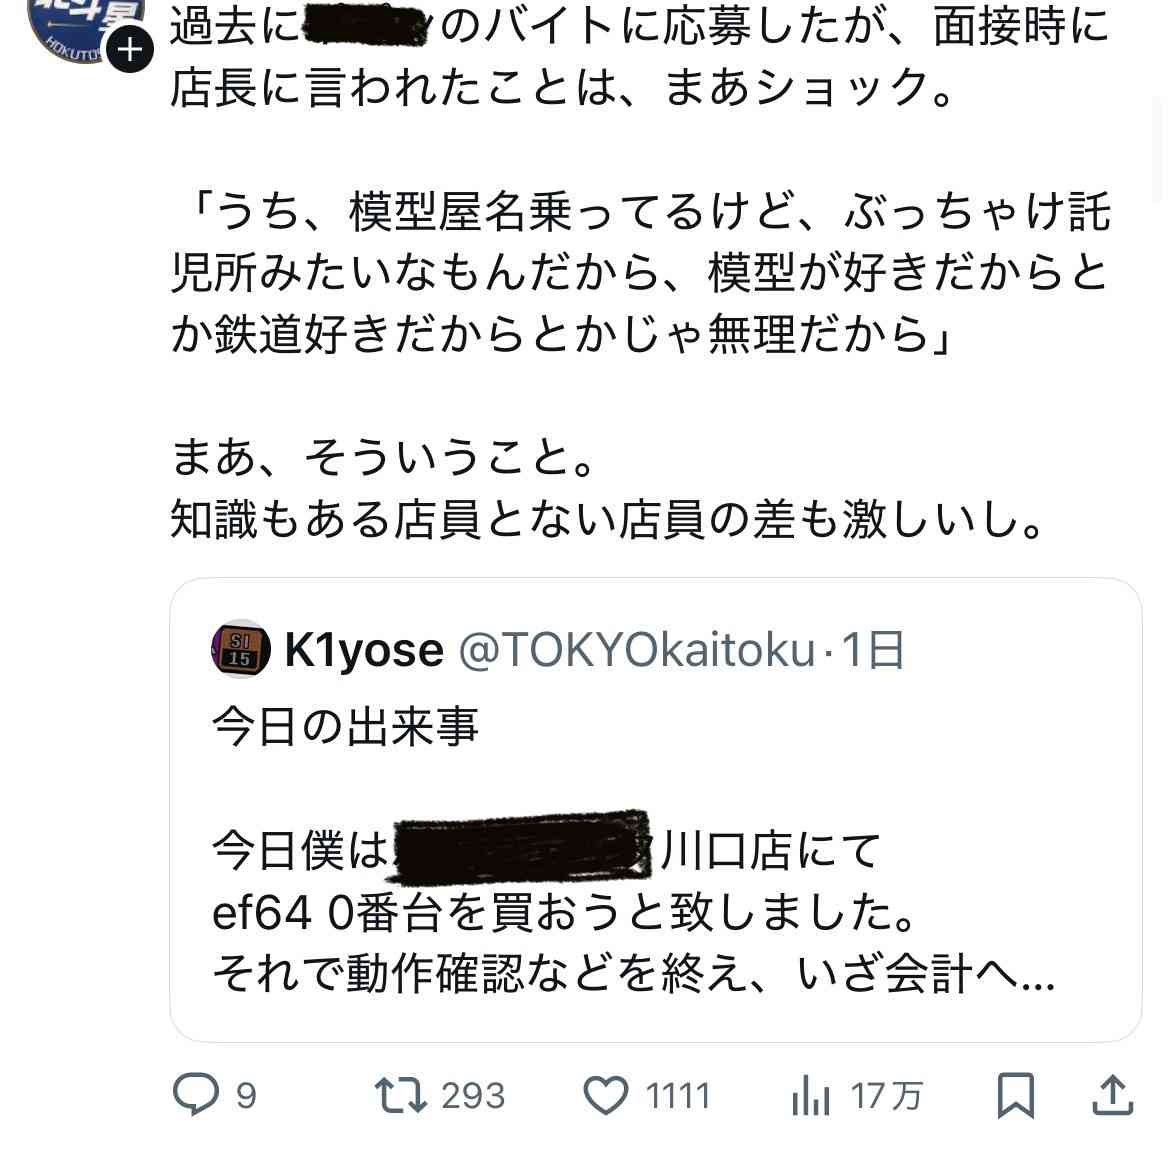Tap the 17万 view count
Image resolution: width=1170 pixels, height=1155 pixels.
pos(887,1096)
